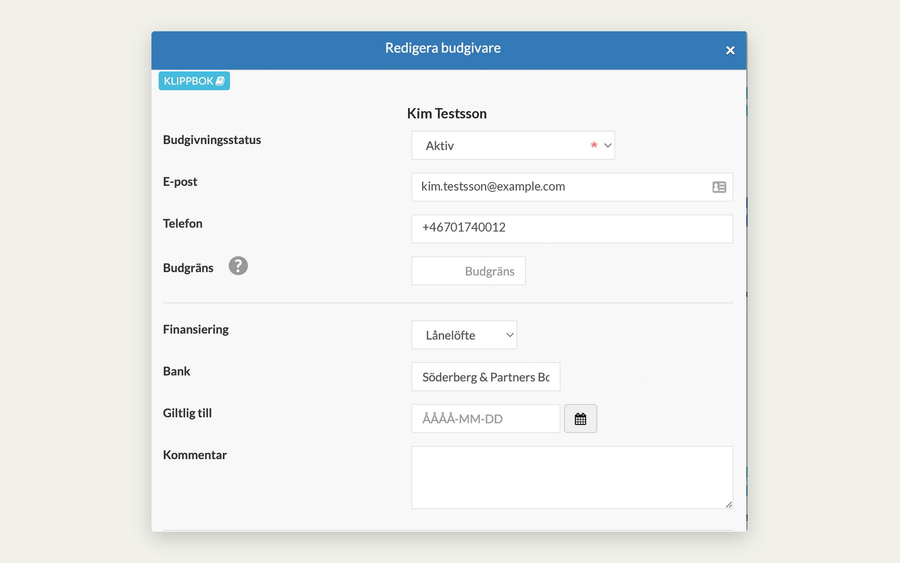Image resolution: width=900 pixels, height=563 pixels.
Task: Open the Budgivningsstatus dropdown showing Aktiv
Action: (513, 146)
